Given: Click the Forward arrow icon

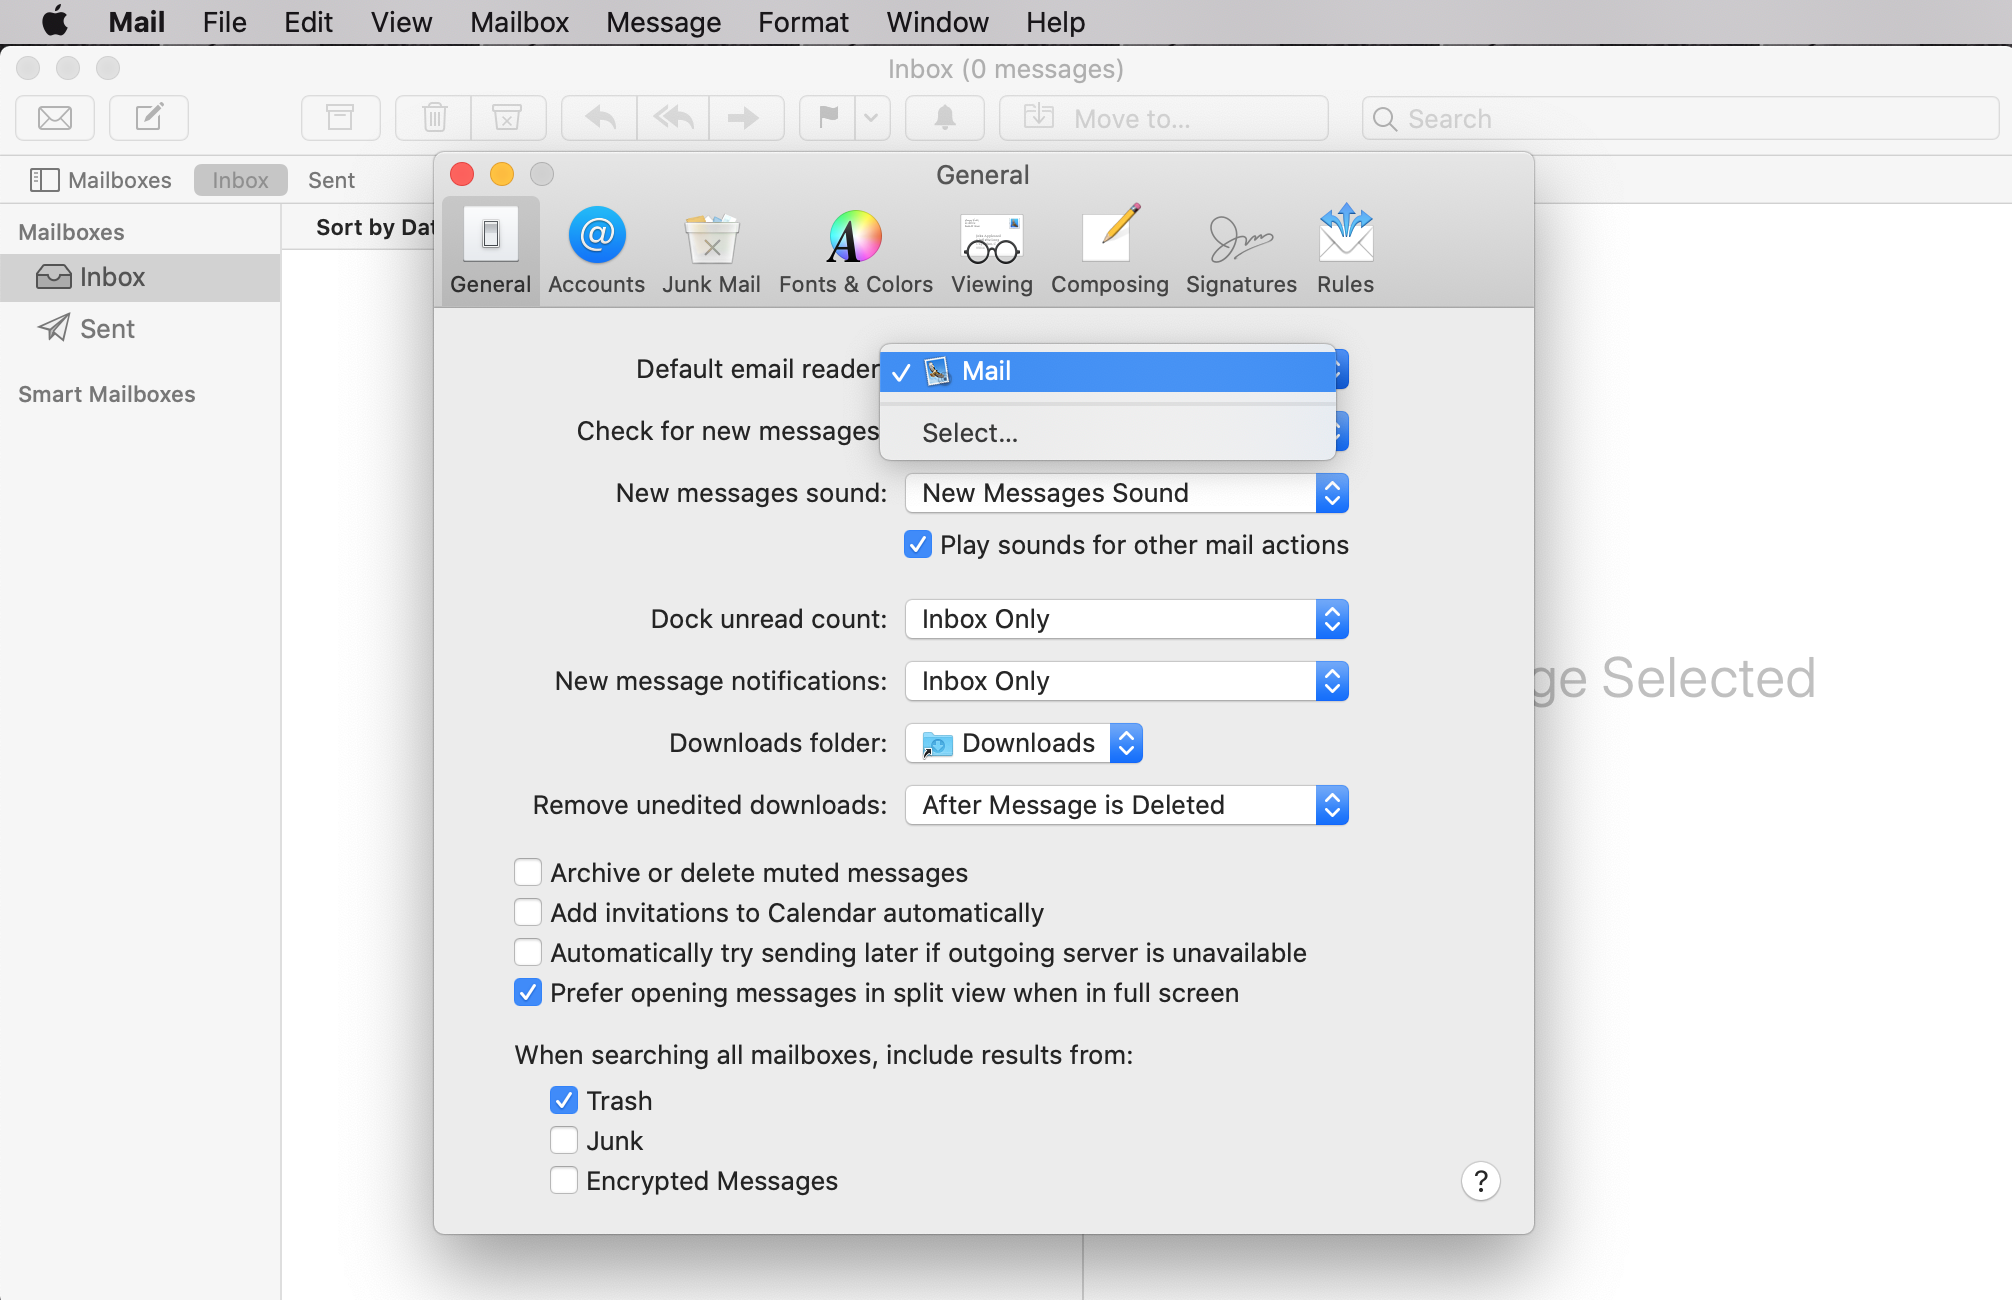Looking at the screenshot, I should point(746,118).
